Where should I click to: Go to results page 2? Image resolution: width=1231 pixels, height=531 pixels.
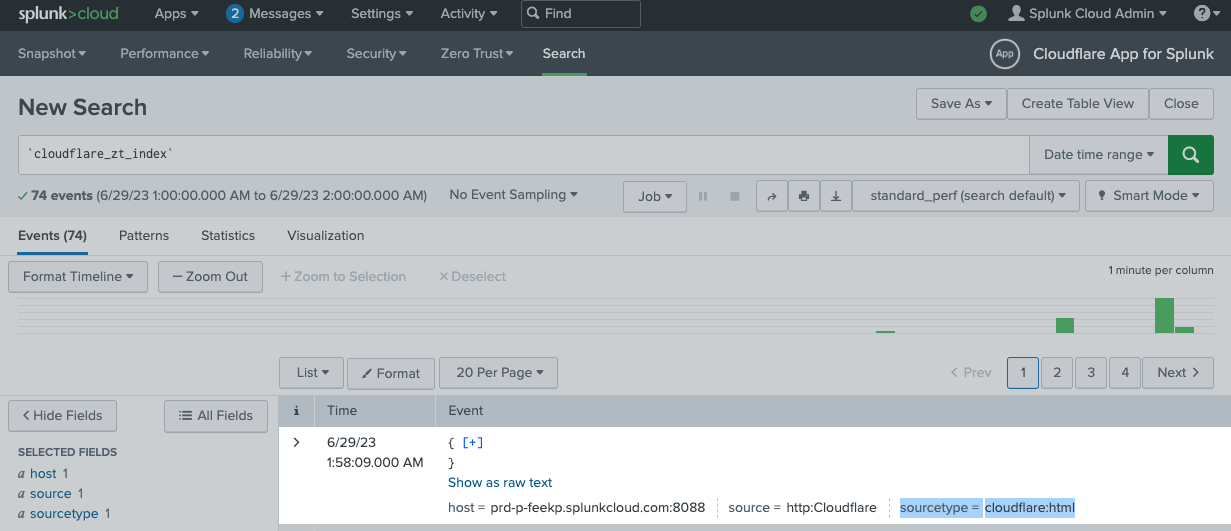point(1057,372)
